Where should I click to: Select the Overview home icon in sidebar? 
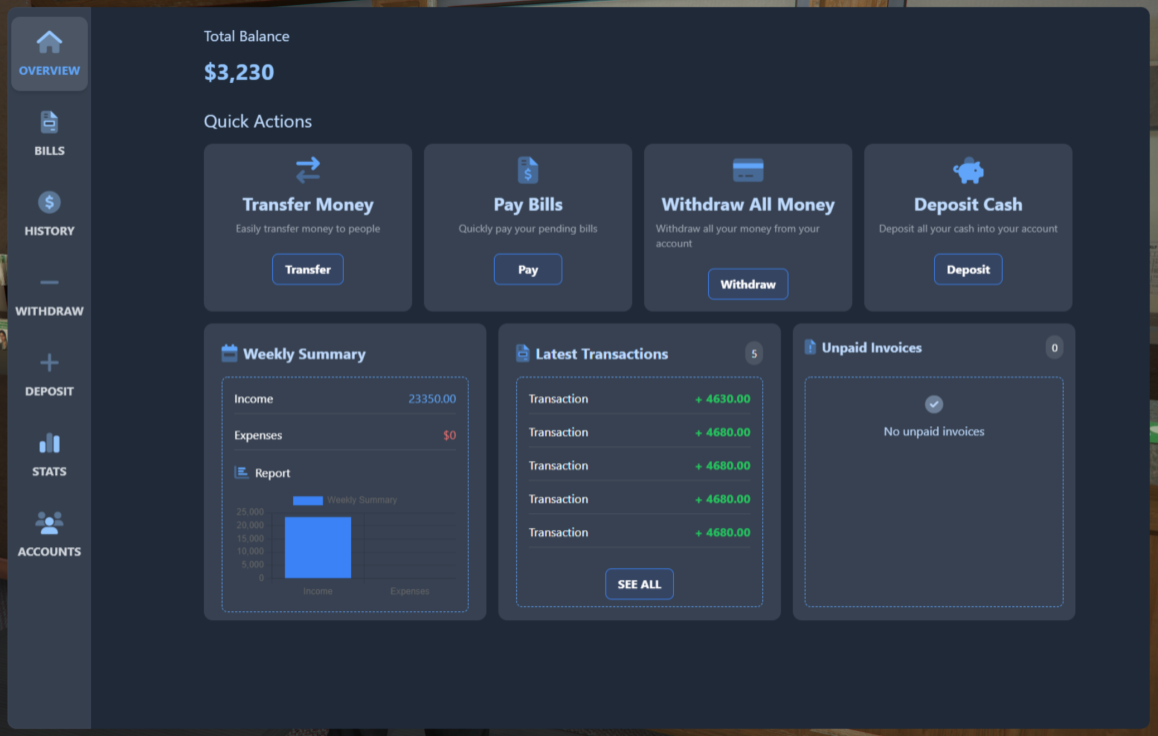tap(49, 42)
